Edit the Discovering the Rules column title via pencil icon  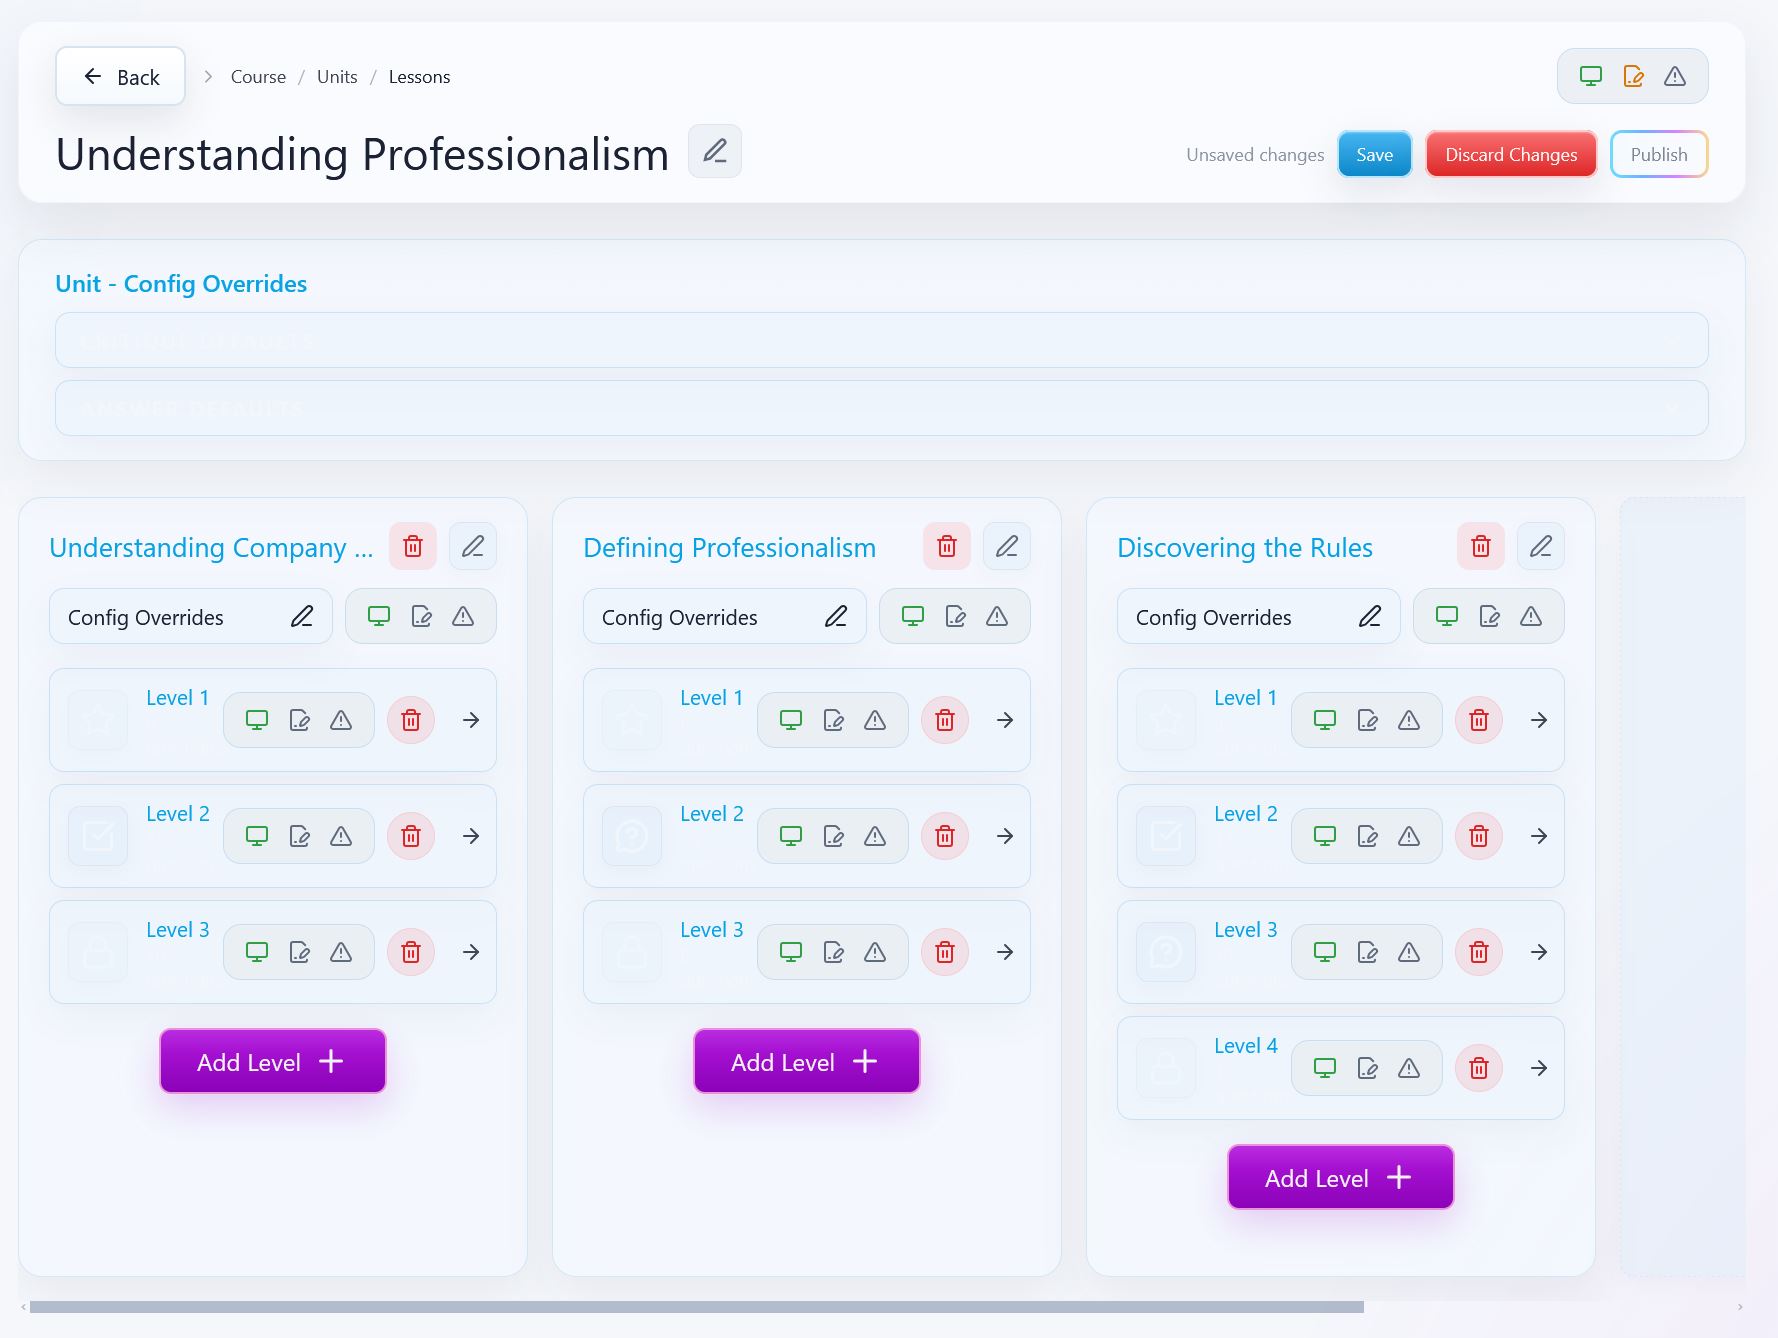(1540, 546)
